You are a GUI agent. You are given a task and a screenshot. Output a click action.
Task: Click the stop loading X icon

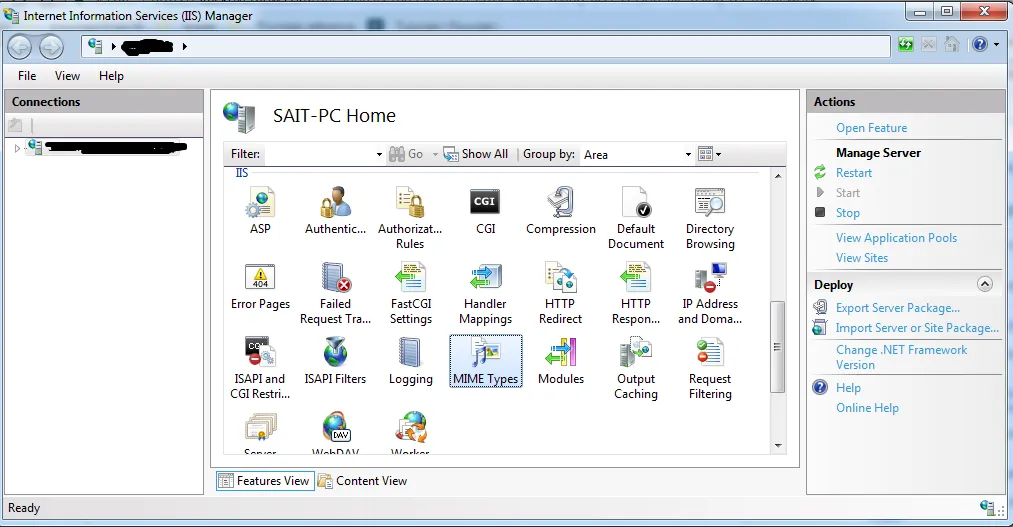tap(928, 45)
